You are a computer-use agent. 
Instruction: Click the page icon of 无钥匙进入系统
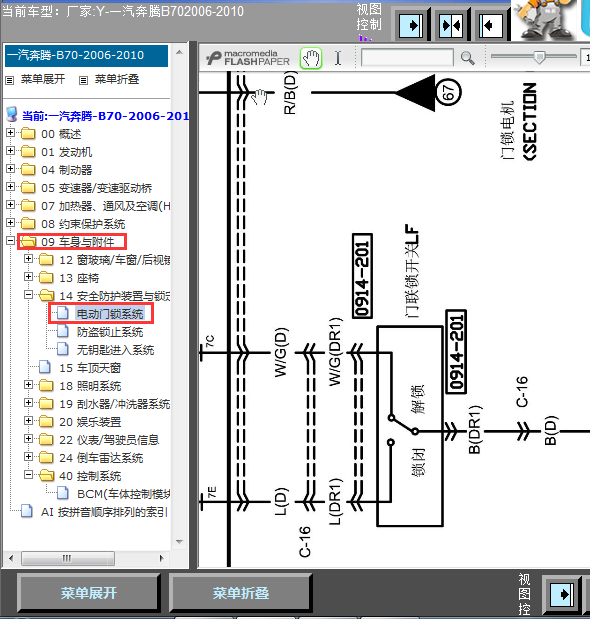pos(63,349)
